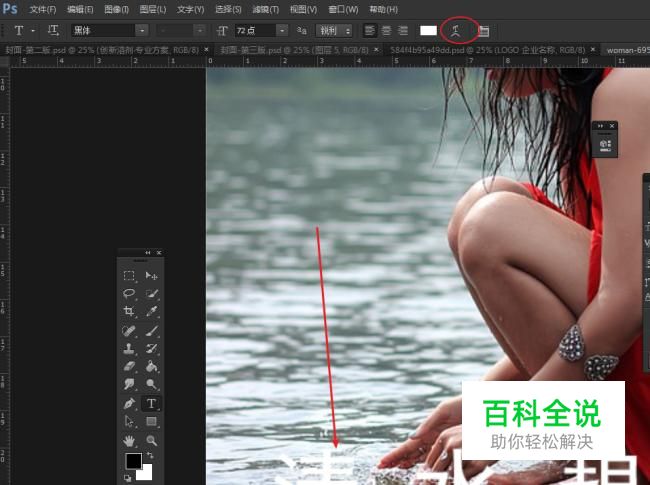Select the Rectangular Marquee tool

pos(129,276)
